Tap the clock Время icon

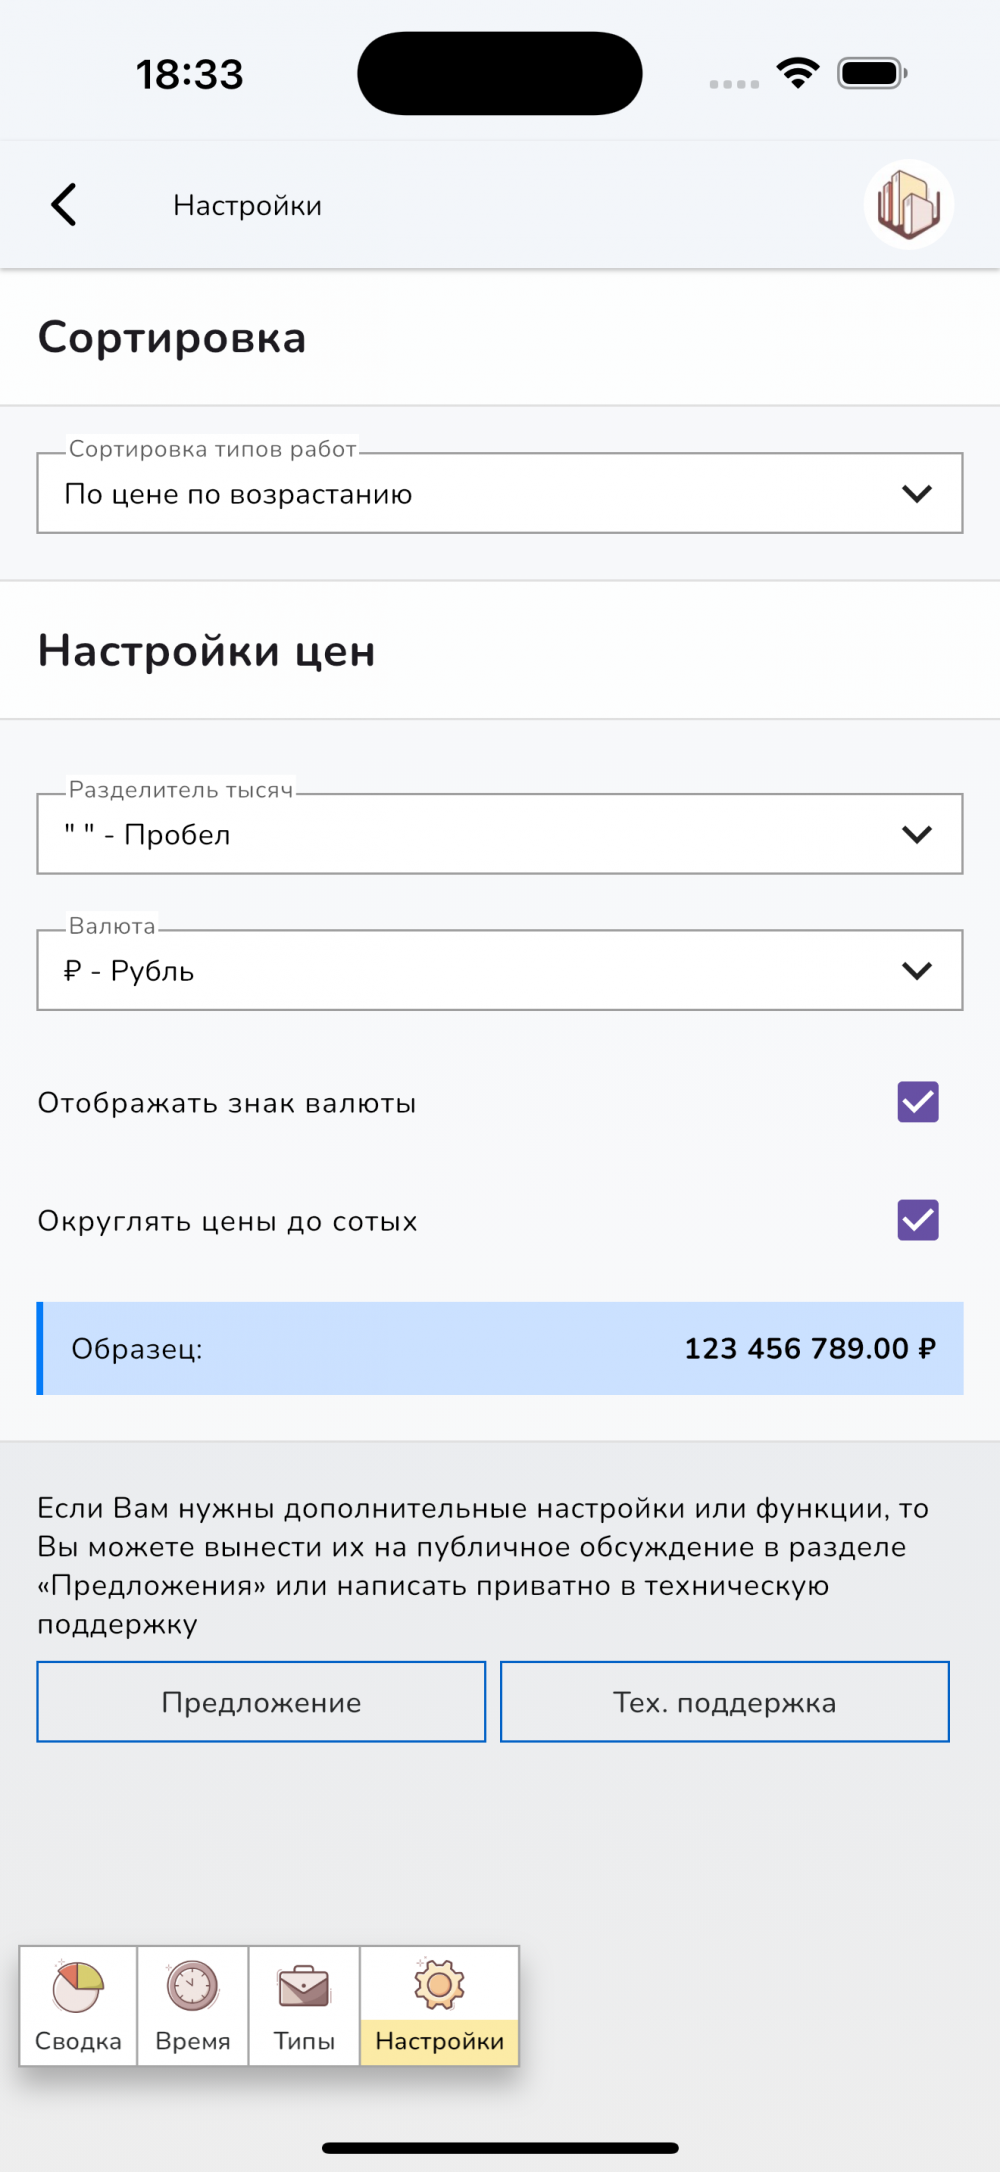pyautogui.click(x=193, y=1986)
